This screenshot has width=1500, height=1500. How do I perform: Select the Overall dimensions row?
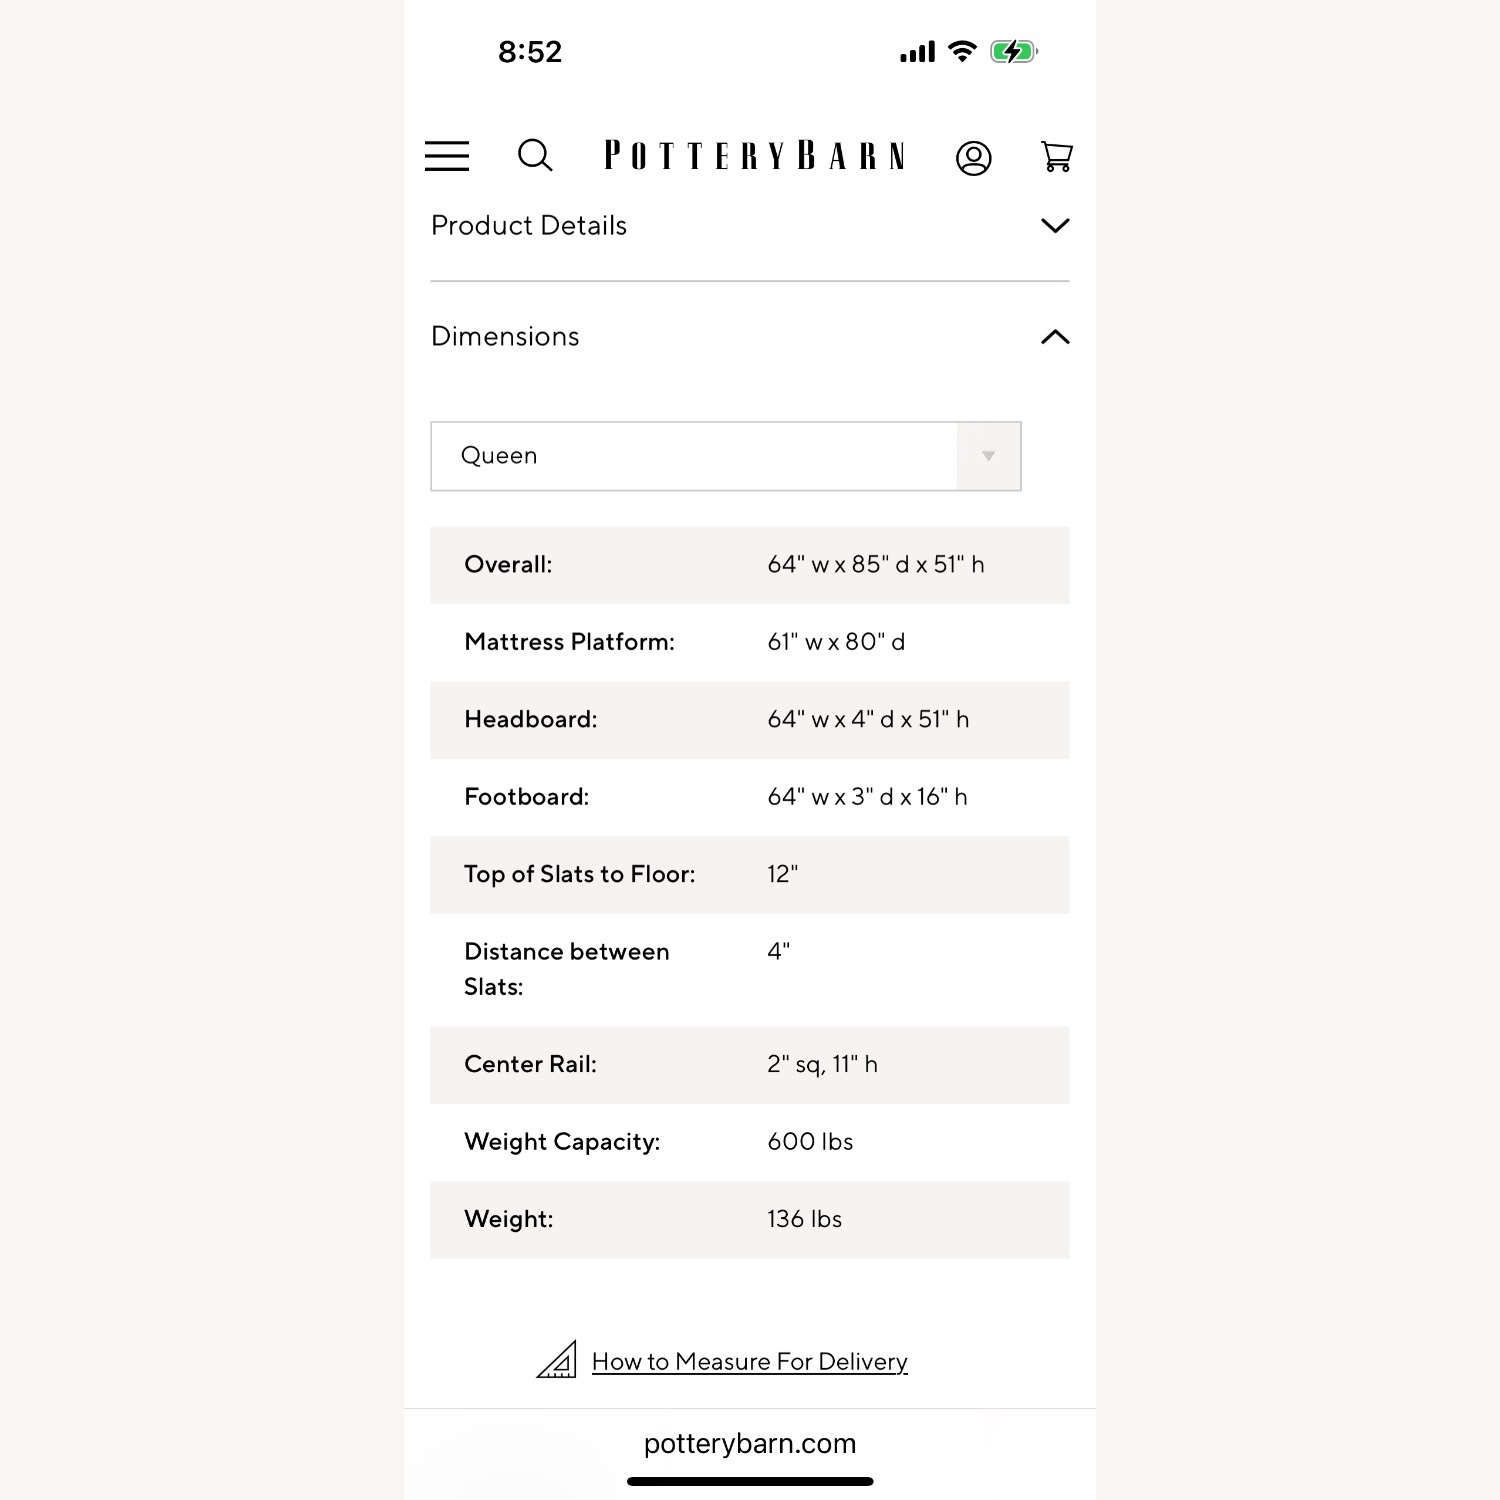[x=750, y=565]
